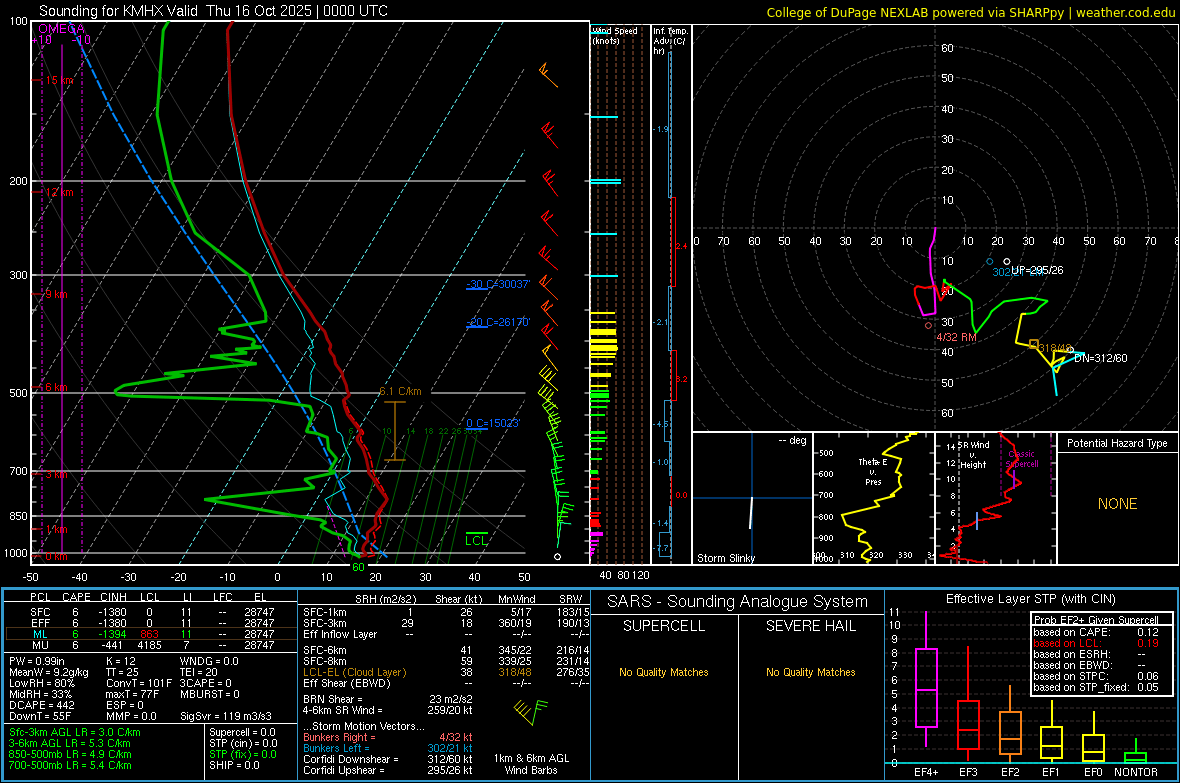Click the hazard type value 'NONE'

(1117, 504)
